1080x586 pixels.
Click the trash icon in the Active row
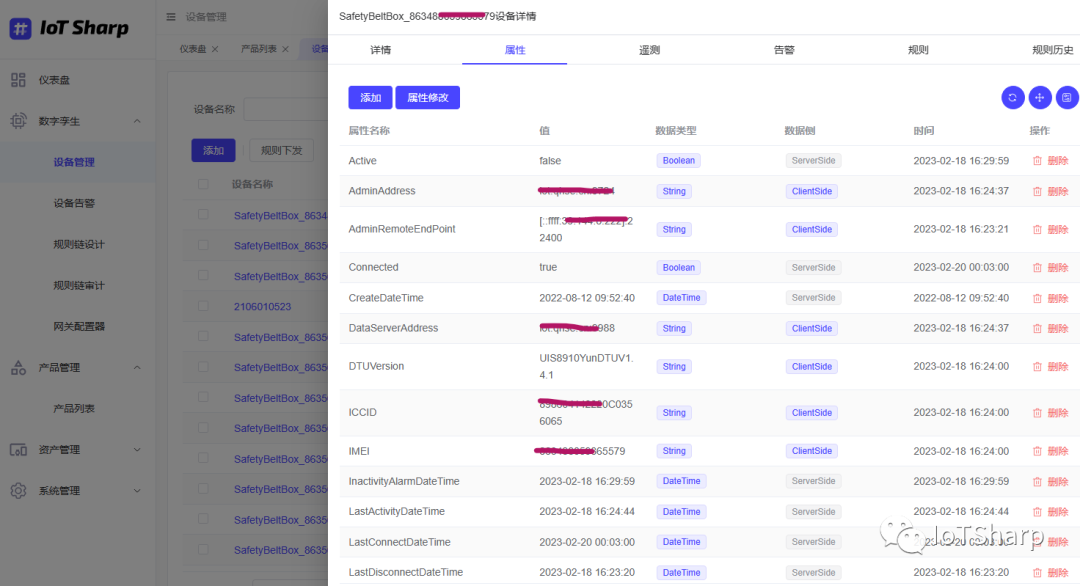[1037, 161]
